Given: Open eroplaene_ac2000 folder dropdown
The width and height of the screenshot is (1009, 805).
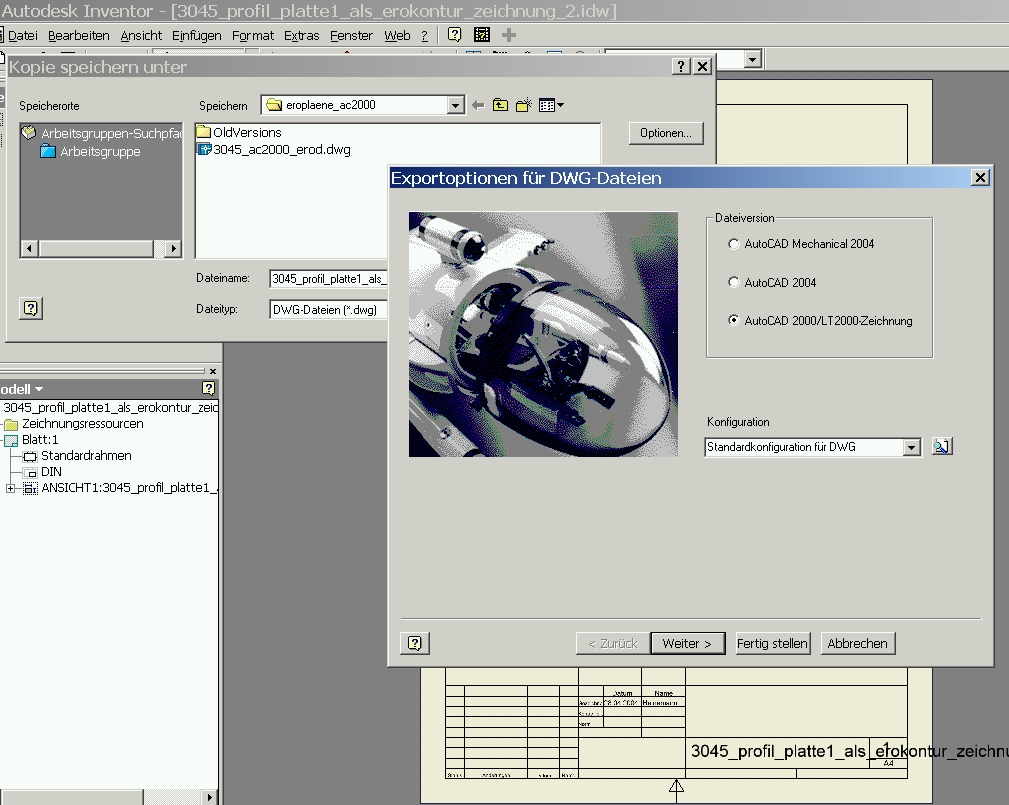Looking at the screenshot, I should coord(455,105).
